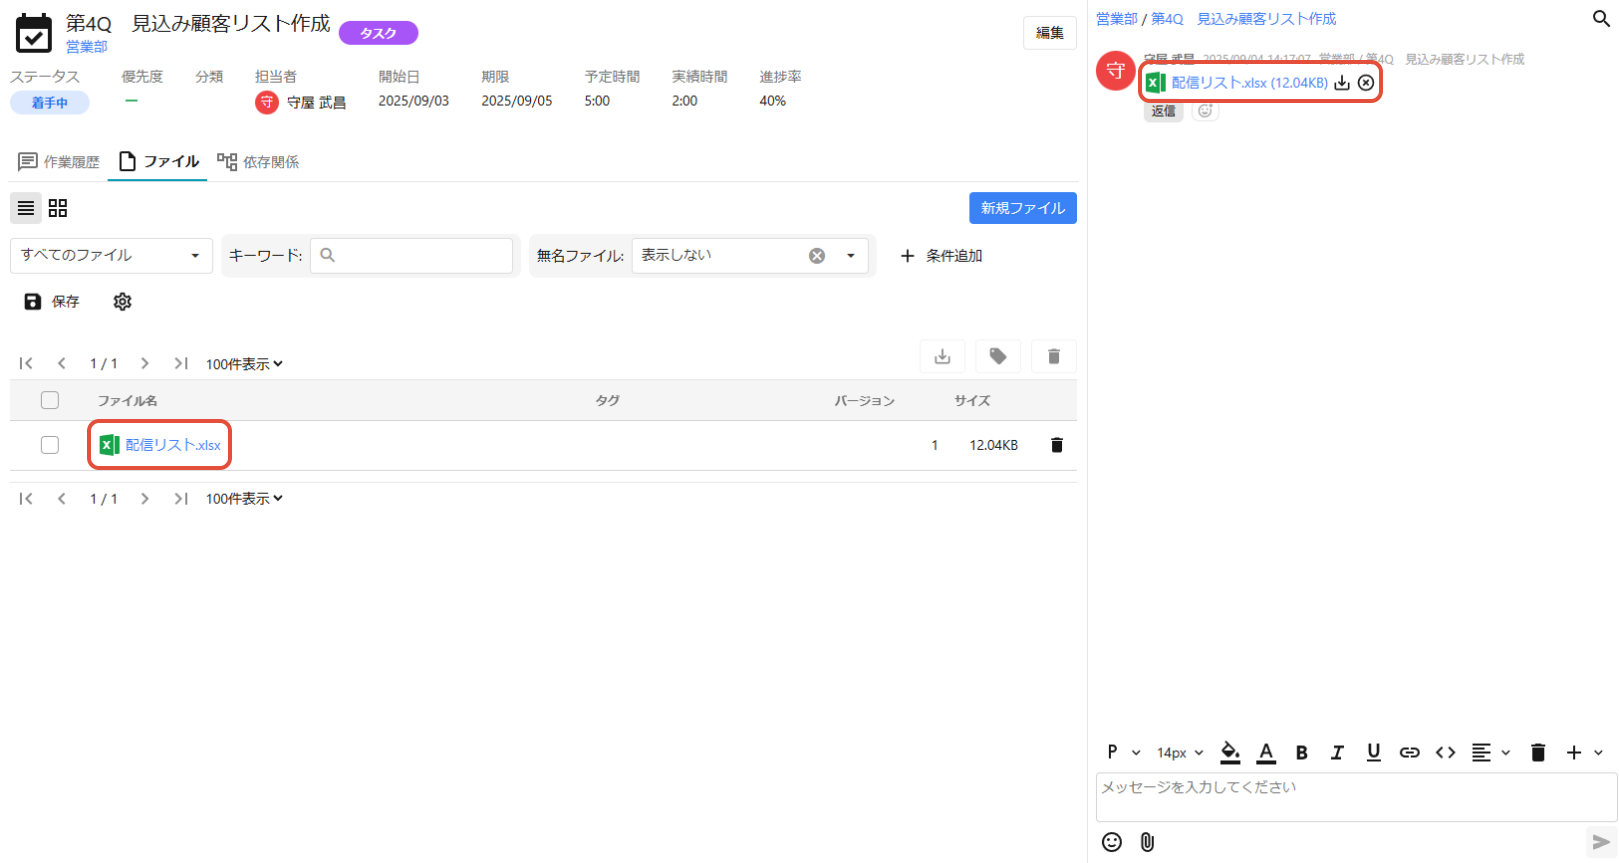Click the 守屋 武昌 assignee name
1619x863 pixels.
tap(316, 102)
